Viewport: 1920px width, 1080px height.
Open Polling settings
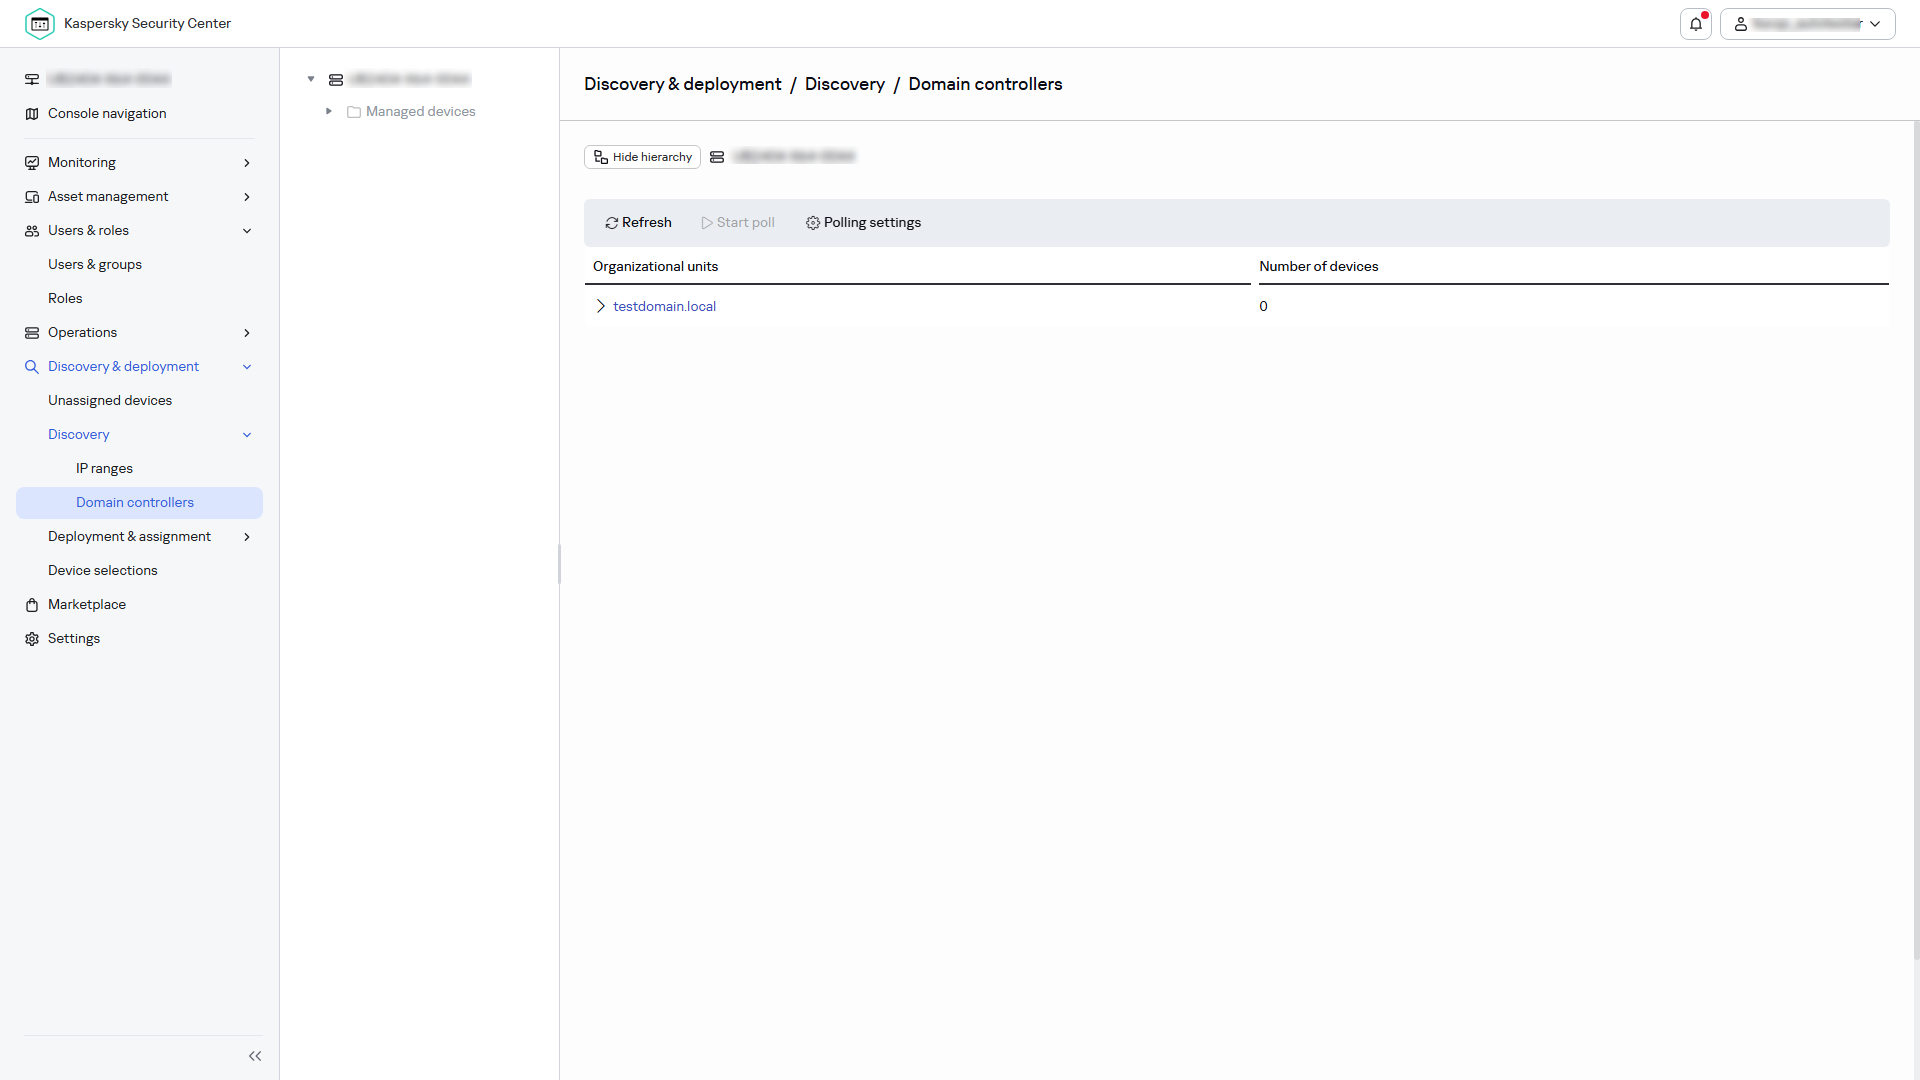[x=863, y=222]
